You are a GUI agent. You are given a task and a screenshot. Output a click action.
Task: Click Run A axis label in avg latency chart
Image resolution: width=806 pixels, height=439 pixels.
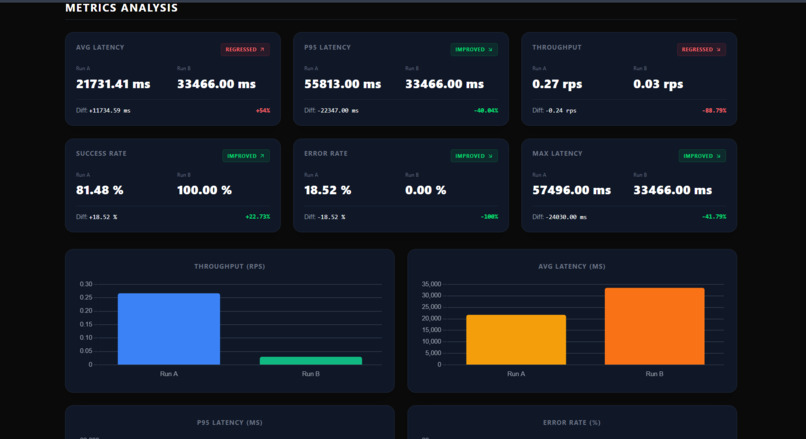pos(516,374)
